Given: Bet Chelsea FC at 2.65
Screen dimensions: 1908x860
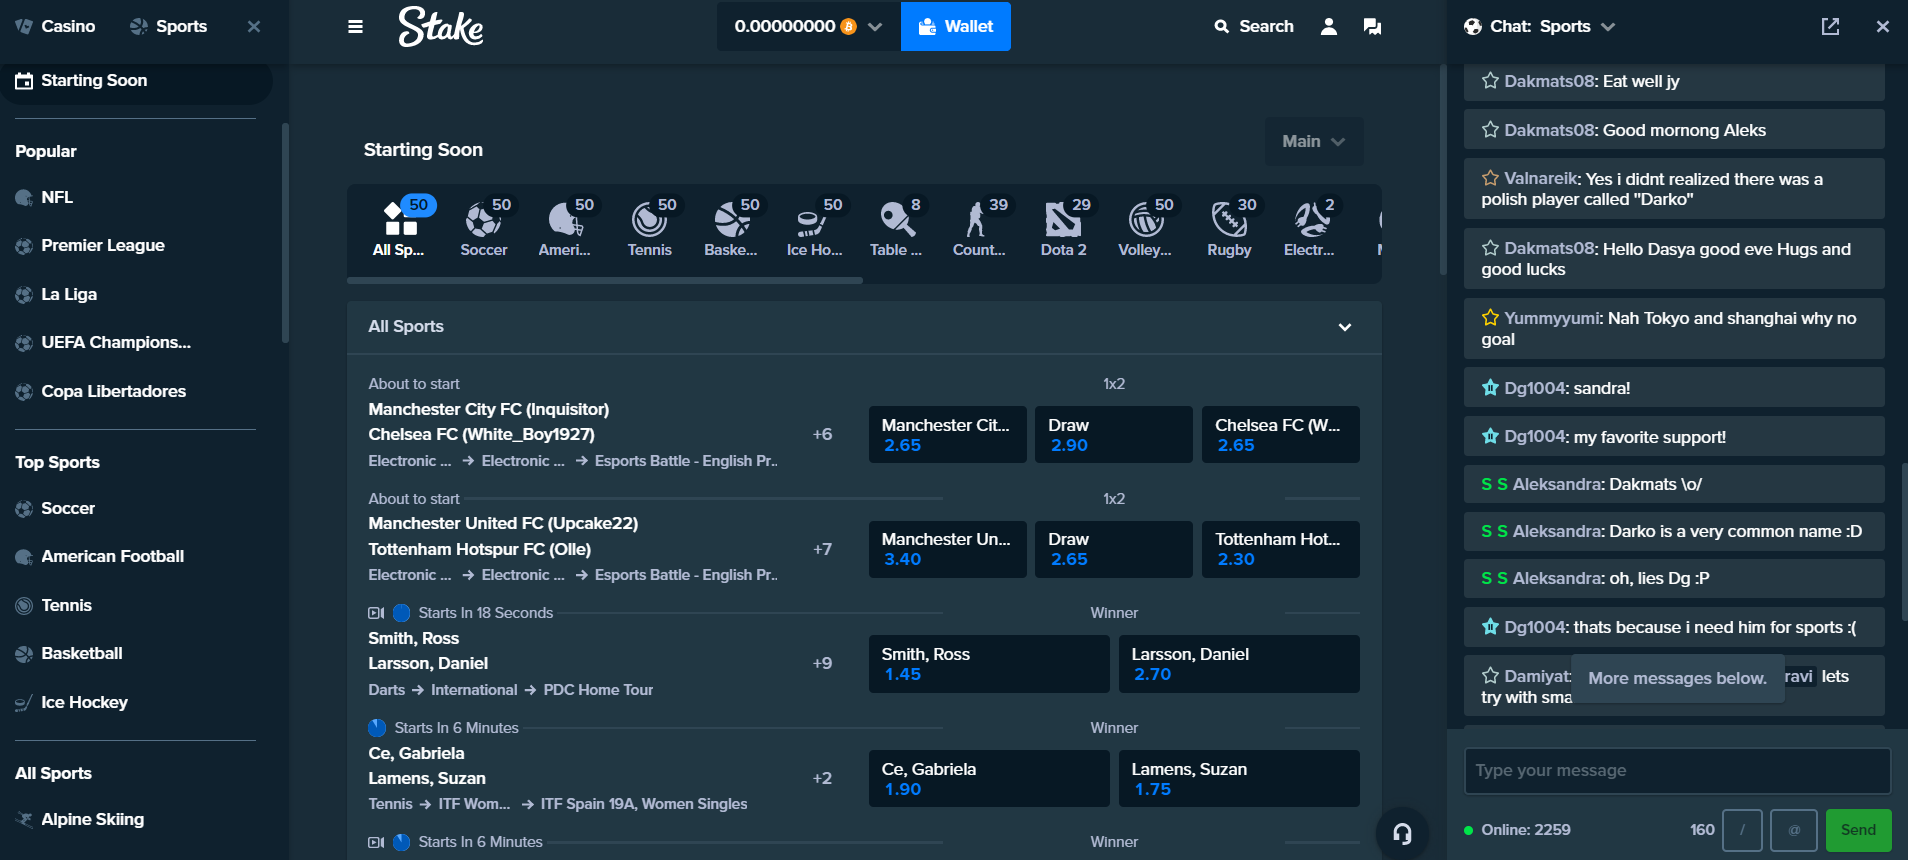Looking at the screenshot, I should click(x=1280, y=434).
